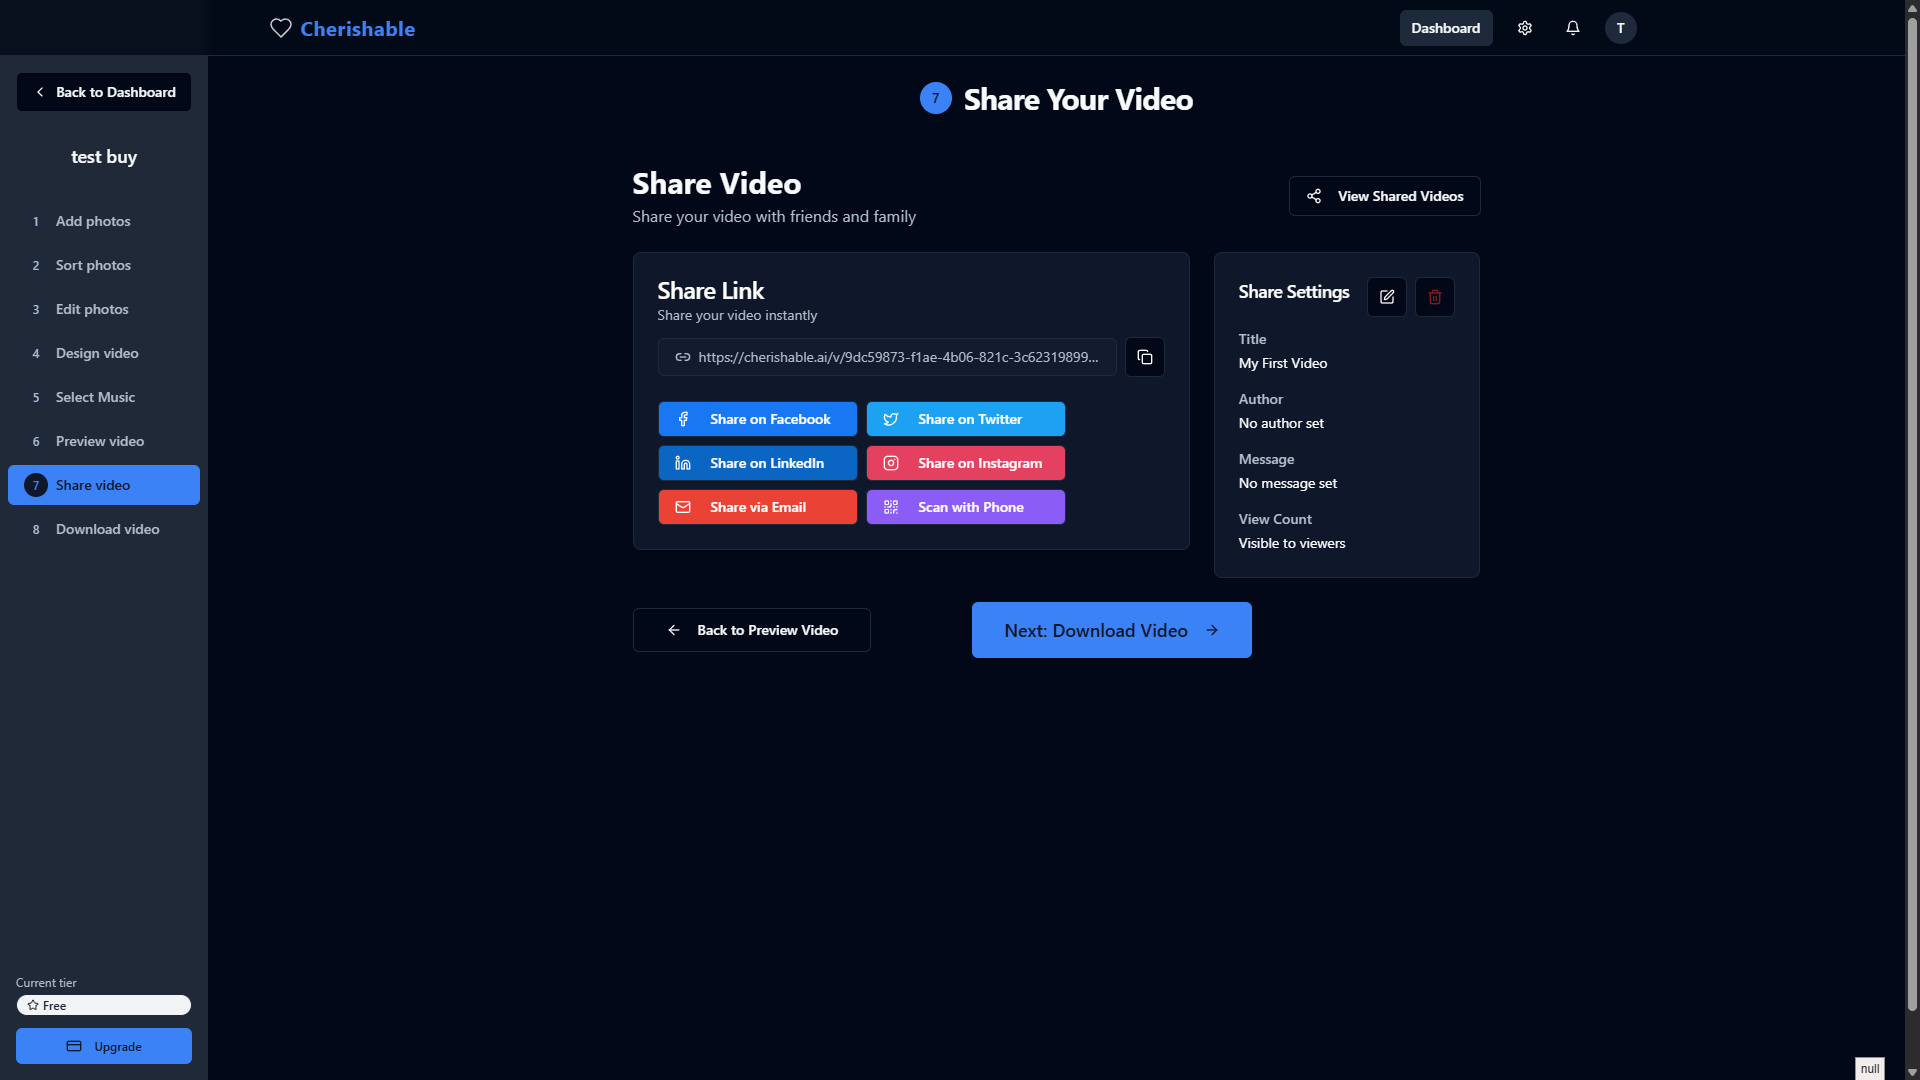The image size is (1920, 1080).
Task: Click Upgrade tier button
Action: tap(104, 1046)
